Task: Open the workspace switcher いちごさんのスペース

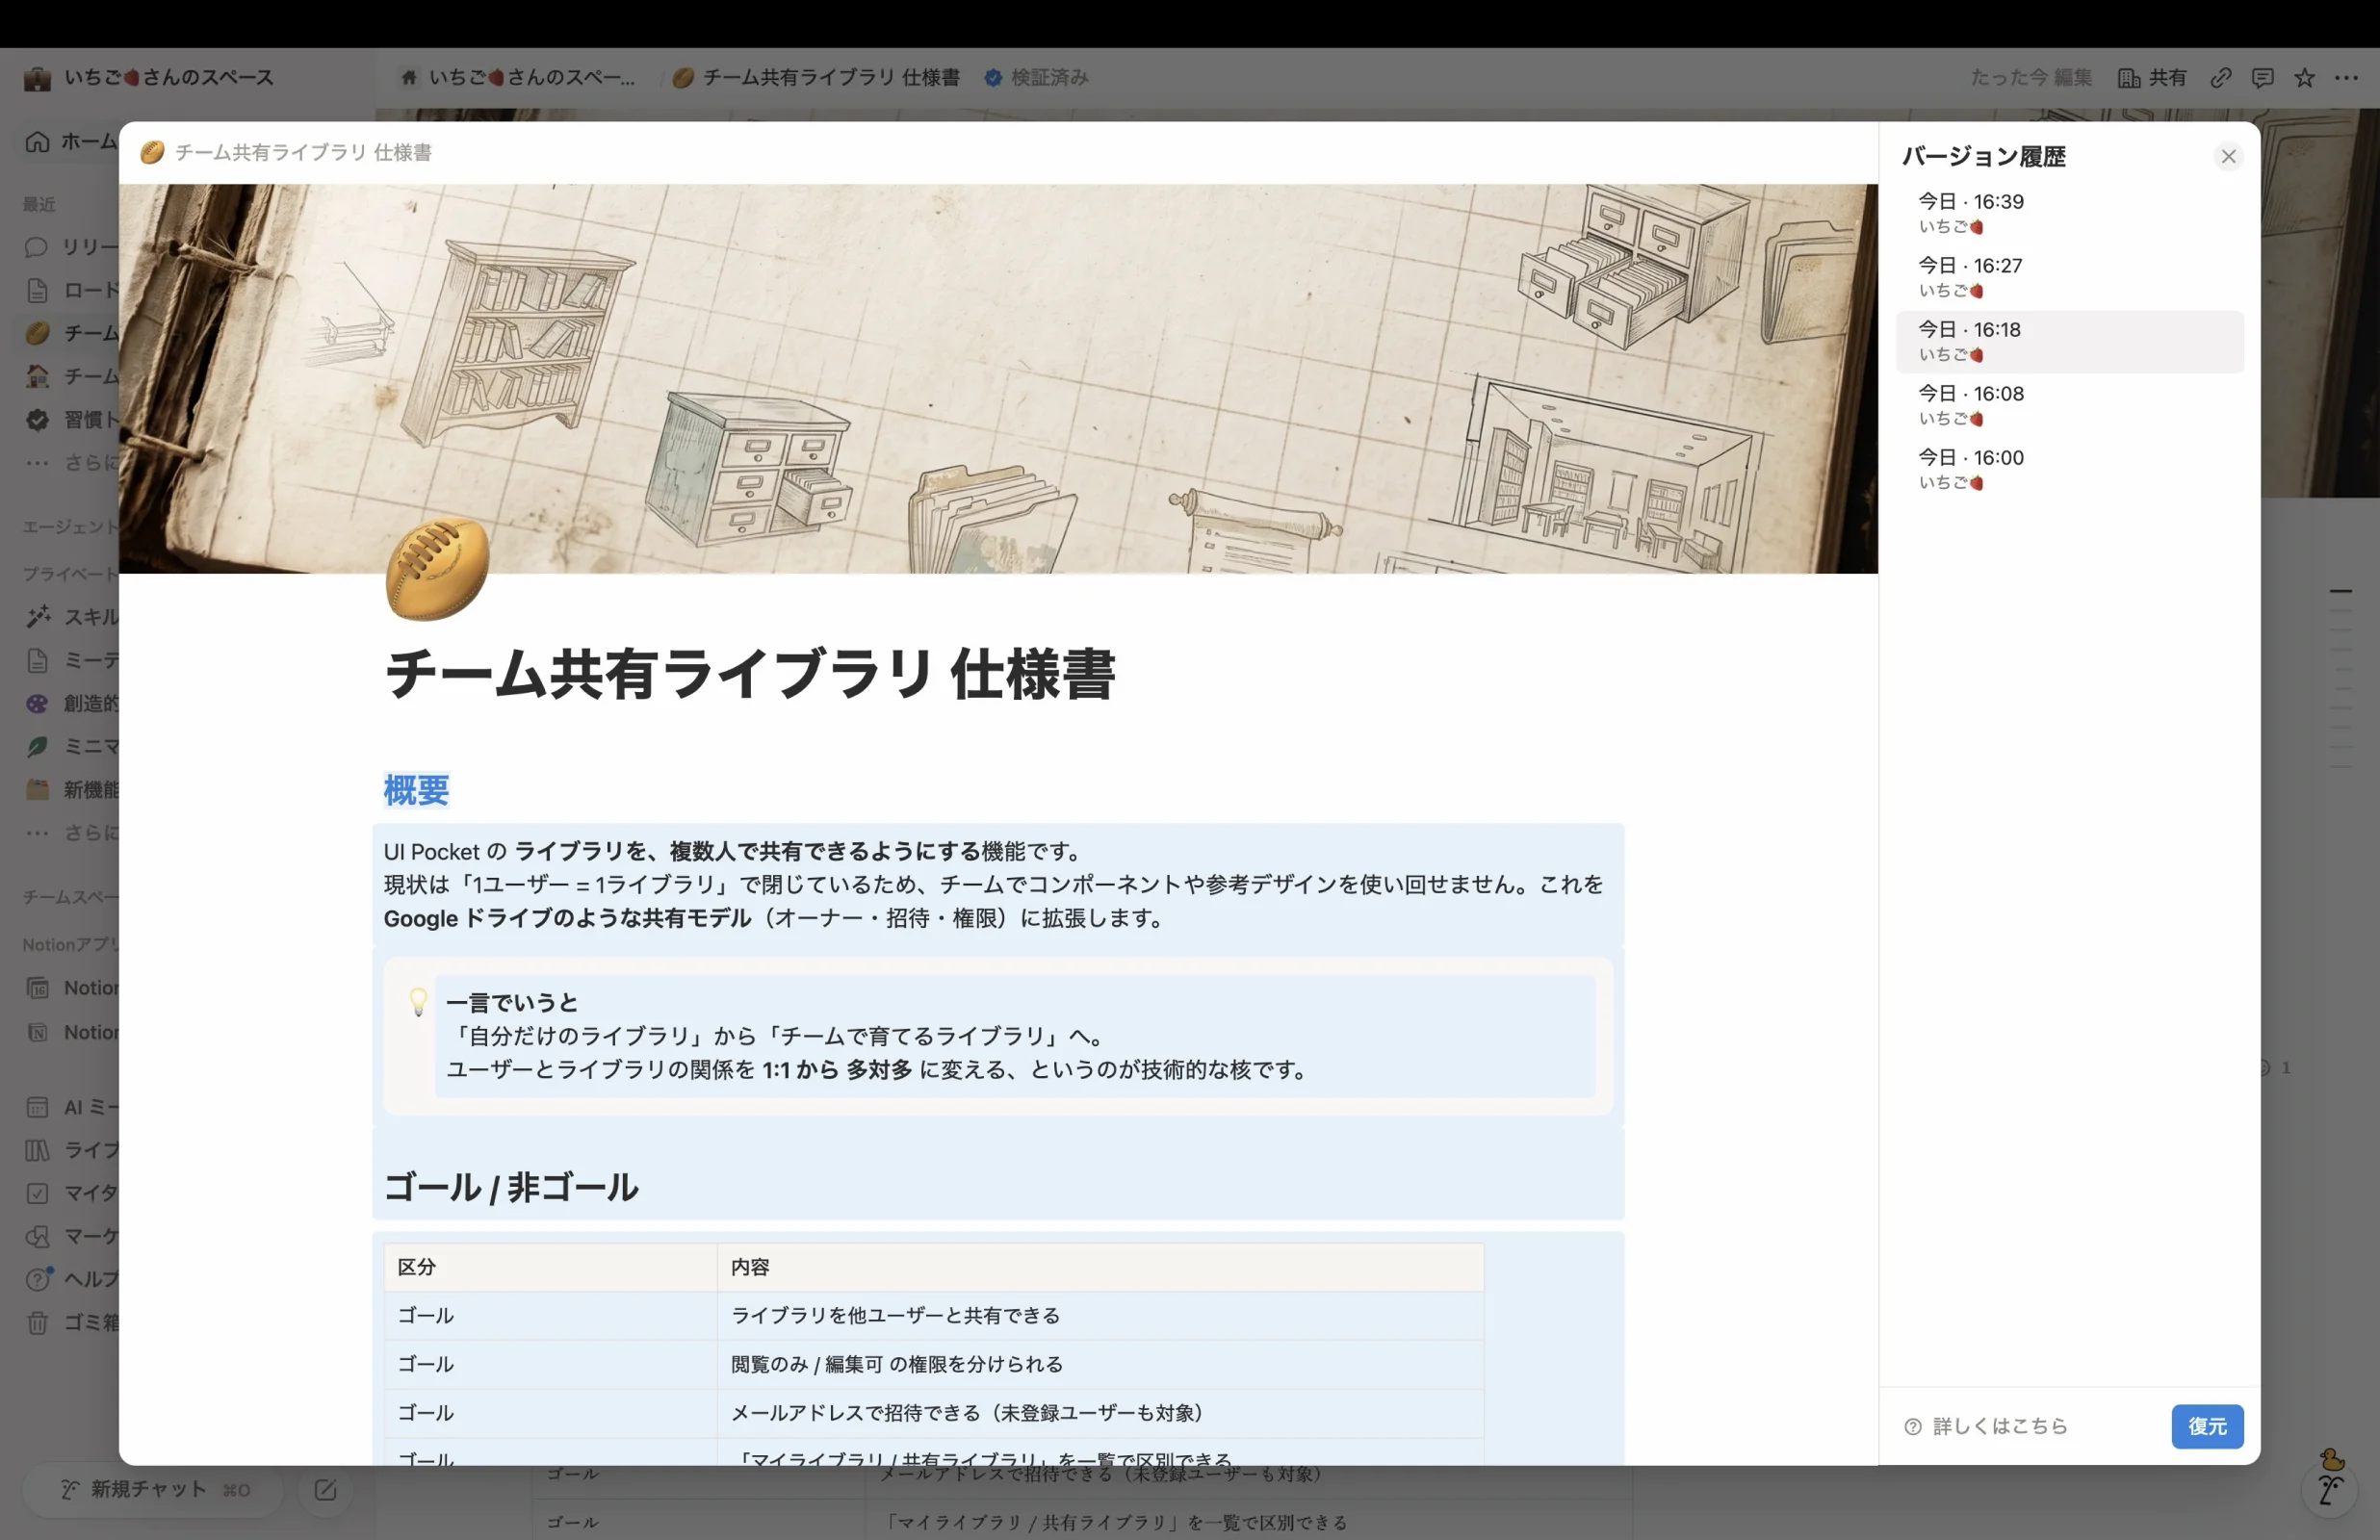Action: coord(150,77)
